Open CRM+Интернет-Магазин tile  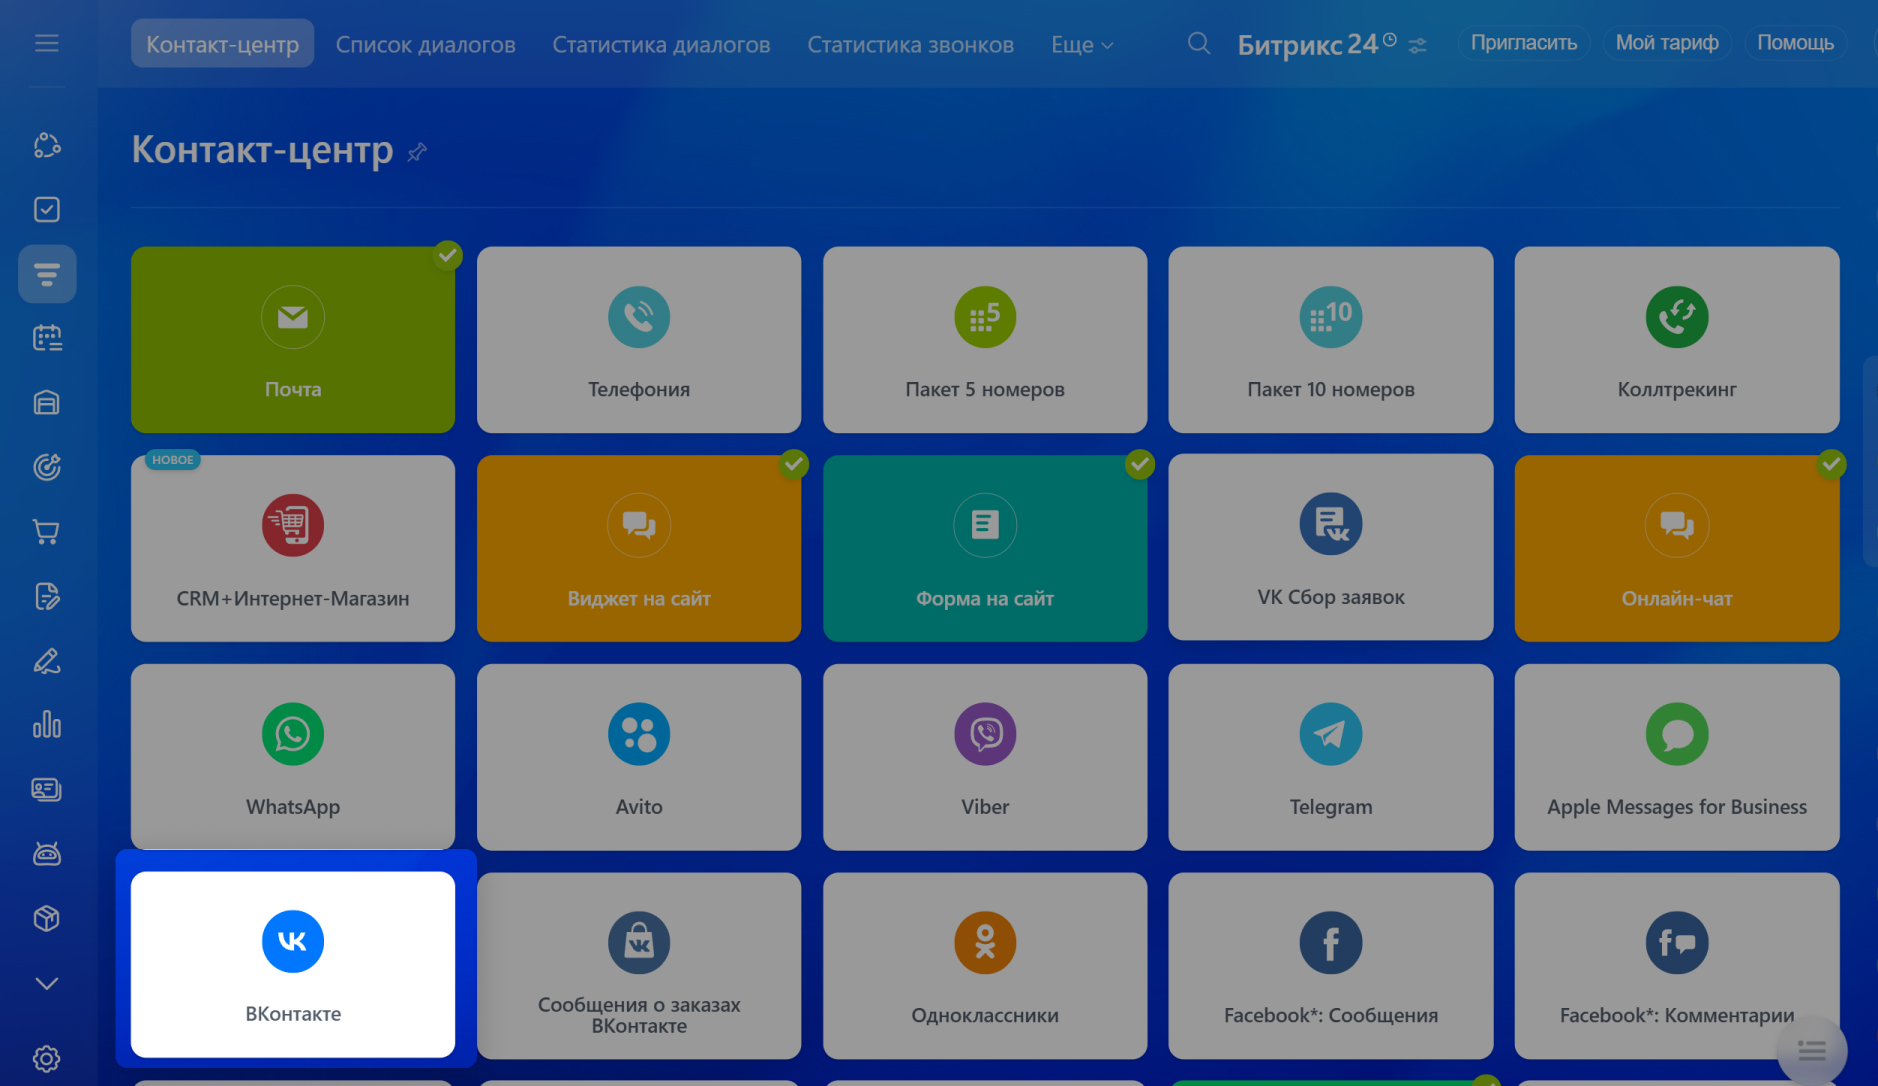coord(293,548)
